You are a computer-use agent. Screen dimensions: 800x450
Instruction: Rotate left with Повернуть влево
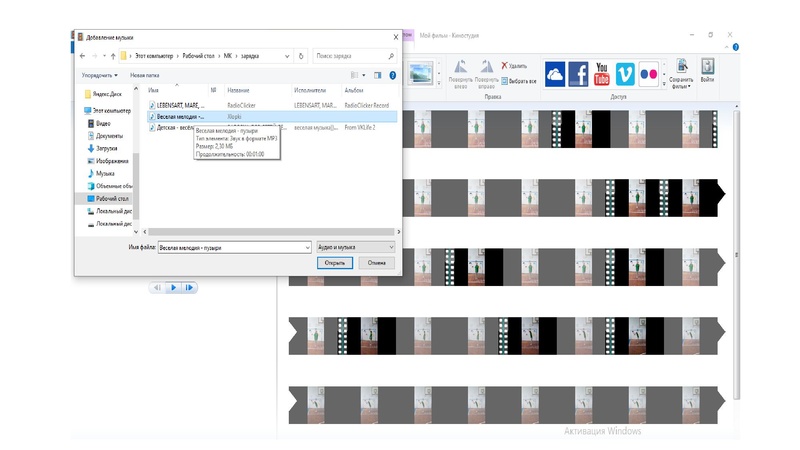(461, 72)
